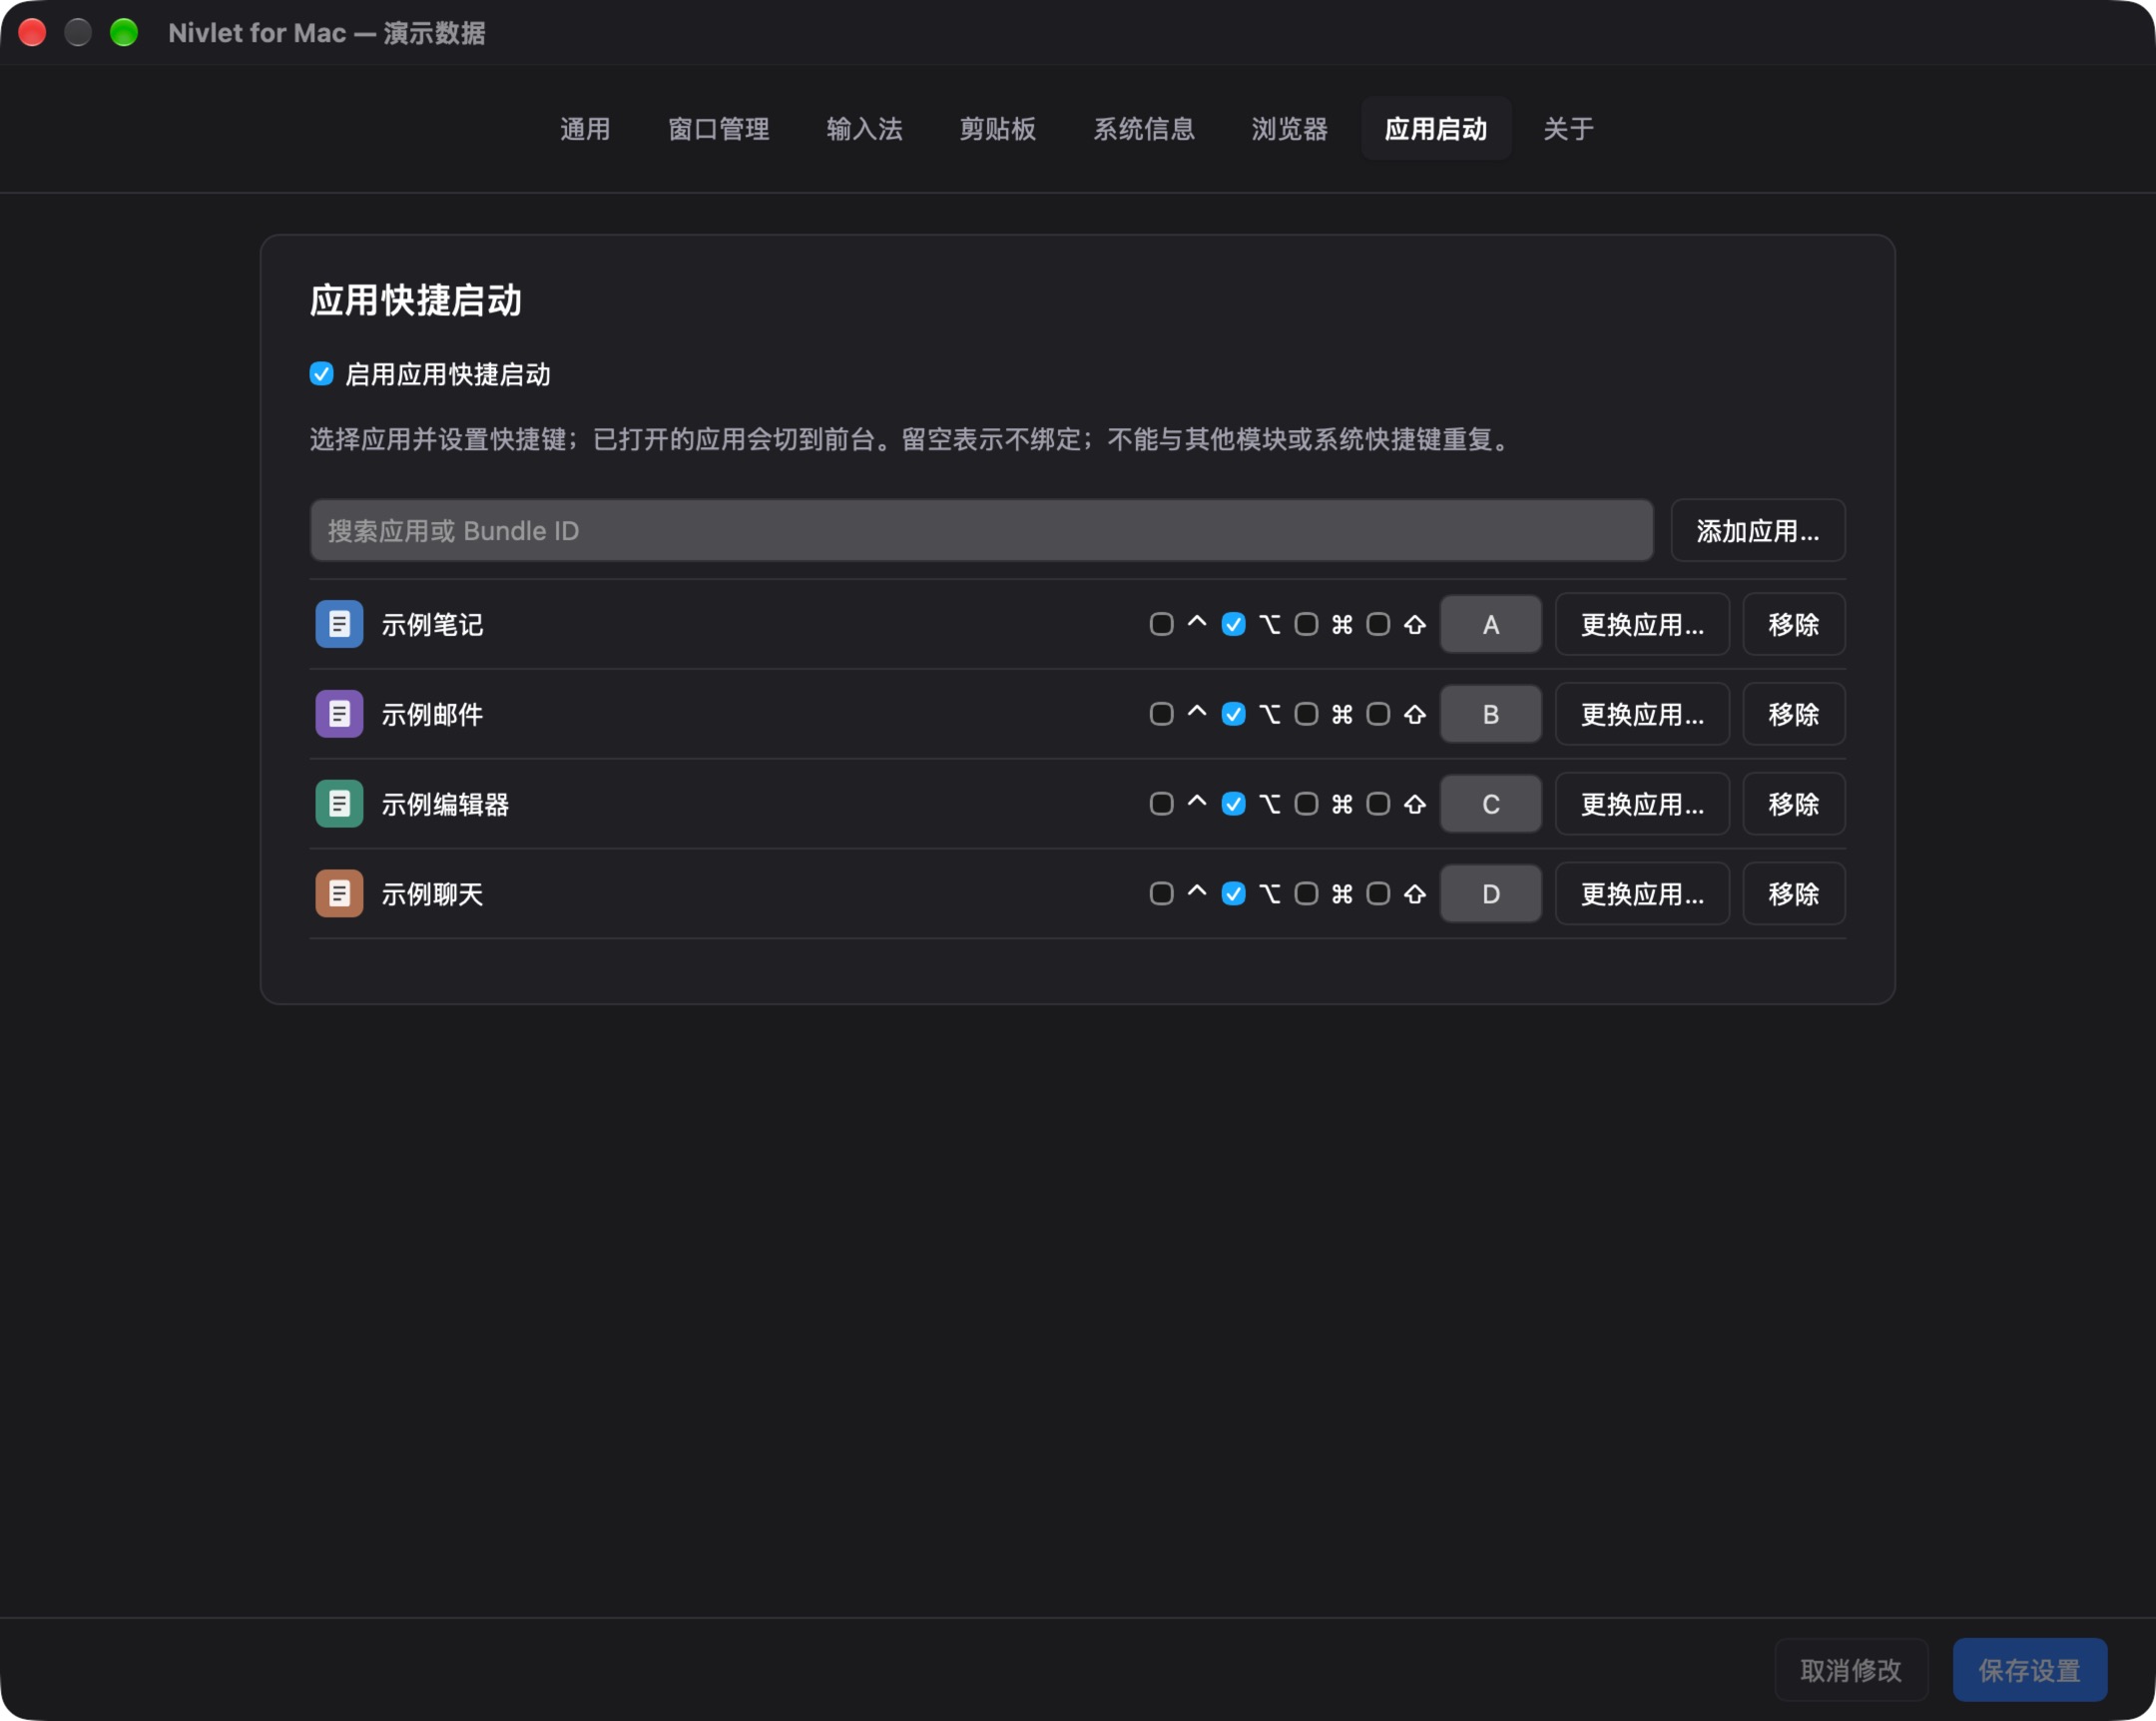Enable Control modifier for 示例笔记
The image size is (2156, 1721).
(x=1161, y=624)
